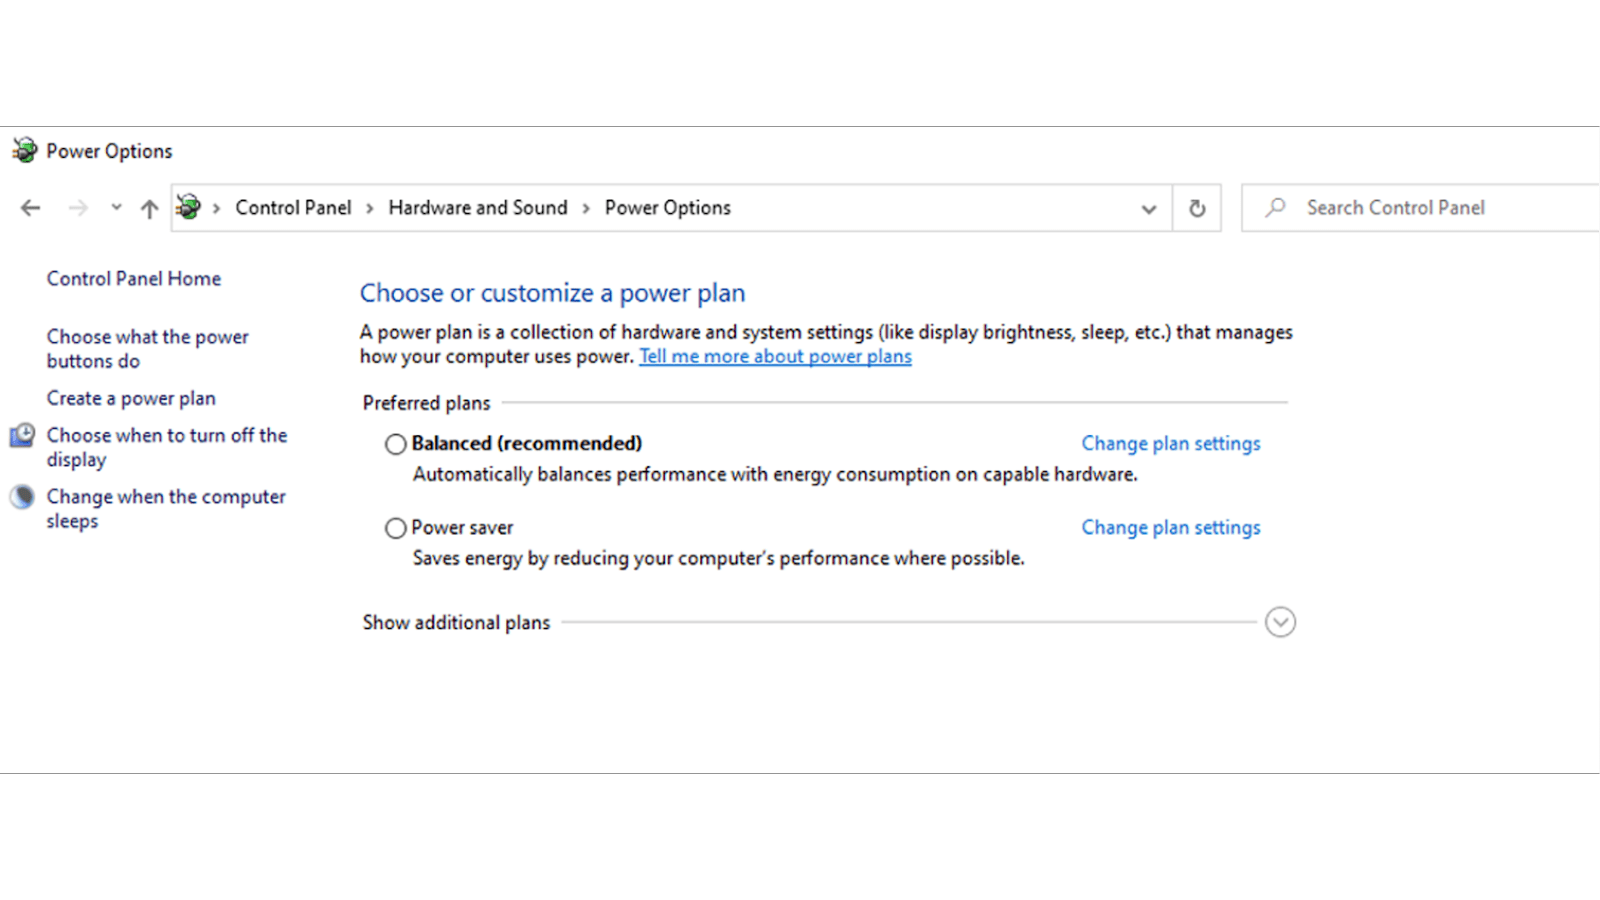Go to Hardware and Sound breadcrumb
The height and width of the screenshot is (900, 1600).
(477, 208)
